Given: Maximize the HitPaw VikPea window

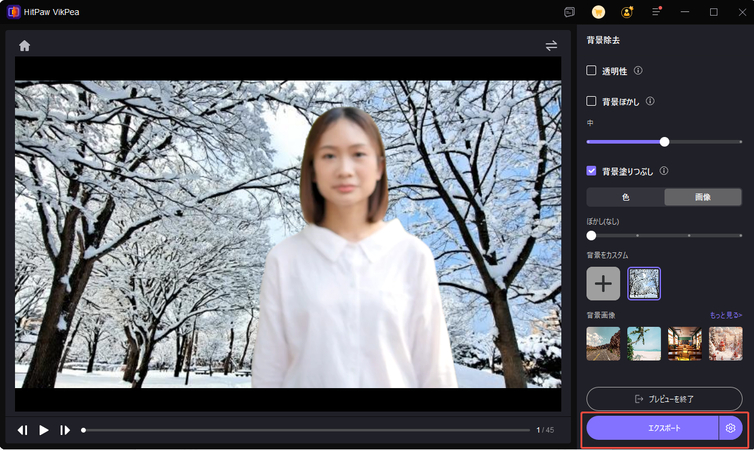Looking at the screenshot, I should 714,12.
